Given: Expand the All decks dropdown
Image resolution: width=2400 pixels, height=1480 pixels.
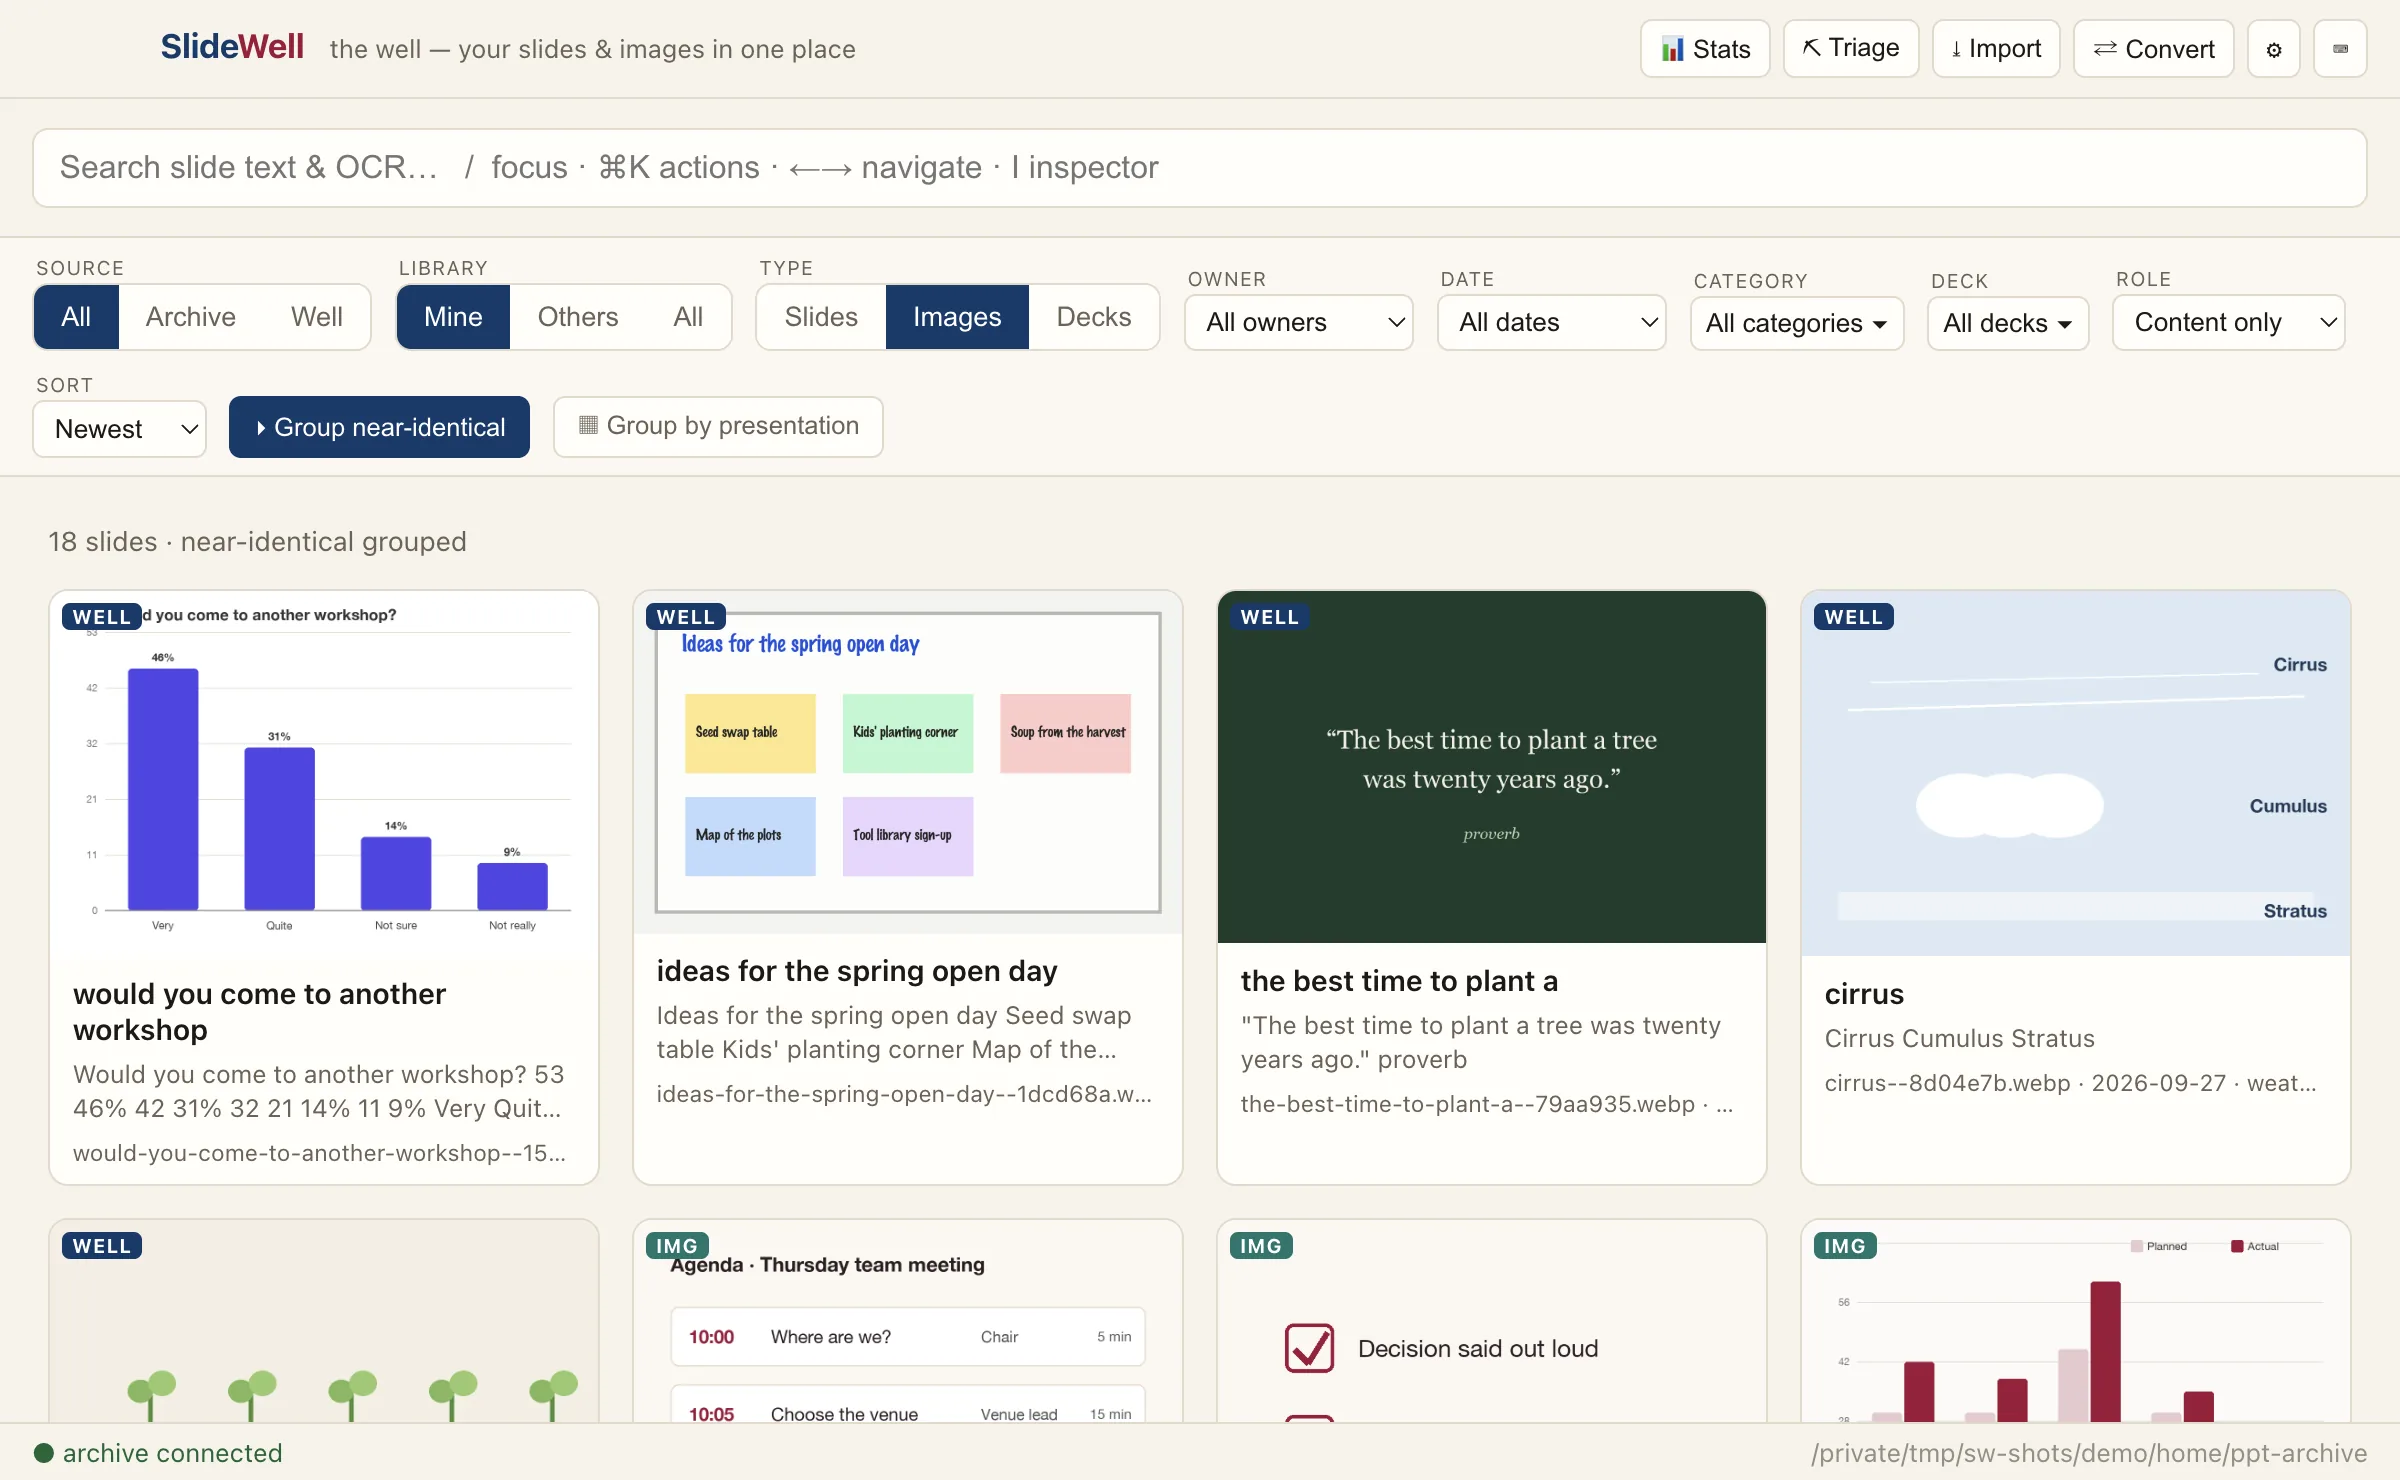Looking at the screenshot, I should [2008, 323].
